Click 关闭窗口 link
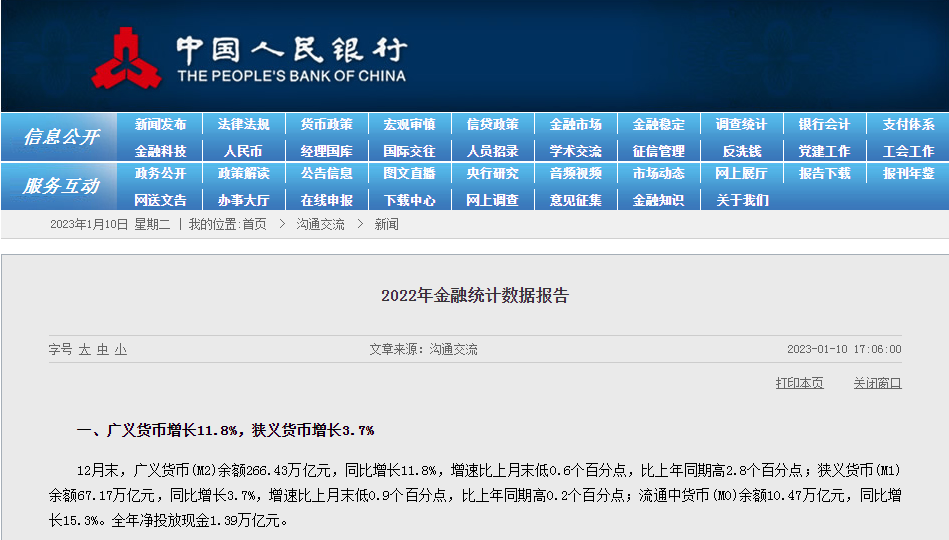 click(x=878, y=383)
